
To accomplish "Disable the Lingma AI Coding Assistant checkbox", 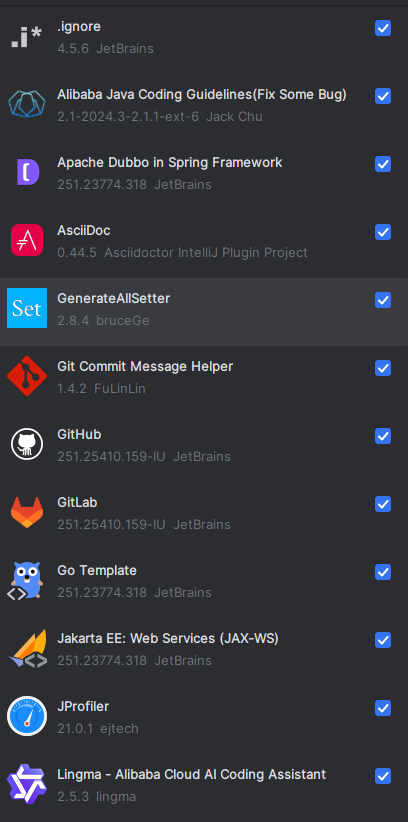I will [x=383, y=776].
